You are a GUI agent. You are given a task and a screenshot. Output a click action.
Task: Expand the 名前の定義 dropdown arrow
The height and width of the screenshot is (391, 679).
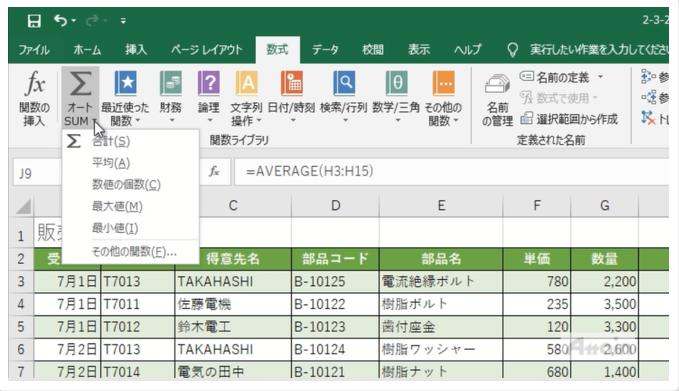click(x=600, y=77)
